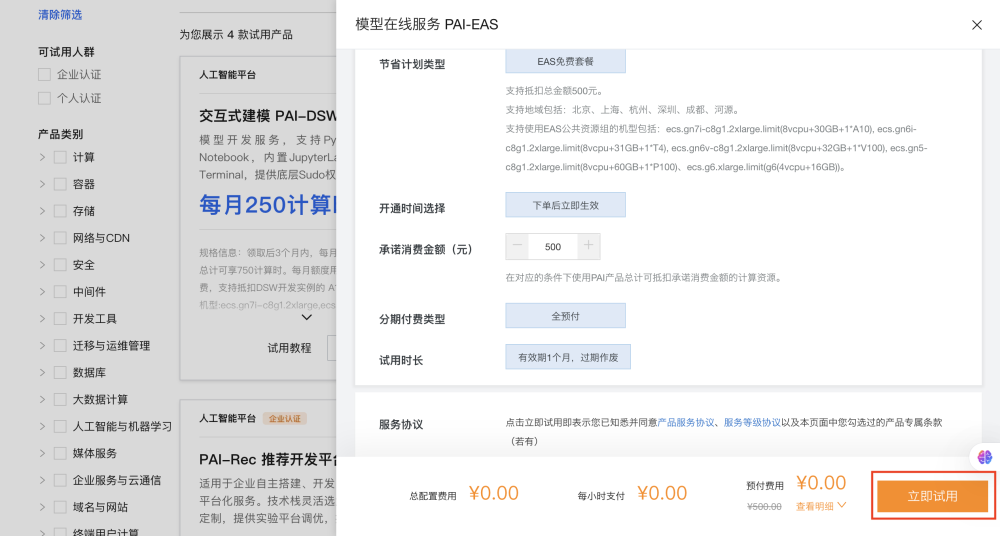Open 试用教程 on the PAI-DSW card

point(289,348)
